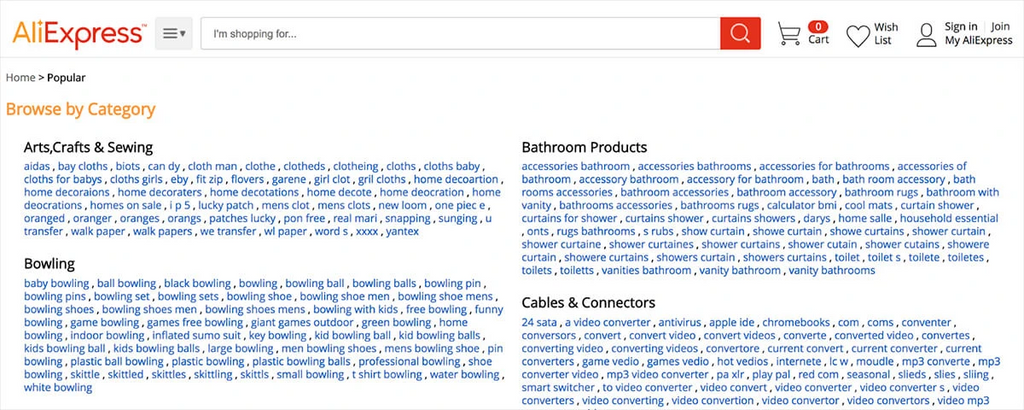Open the "white bowling" link
Viewport: 1024px width, 410px height.
(x=58, y=388)
